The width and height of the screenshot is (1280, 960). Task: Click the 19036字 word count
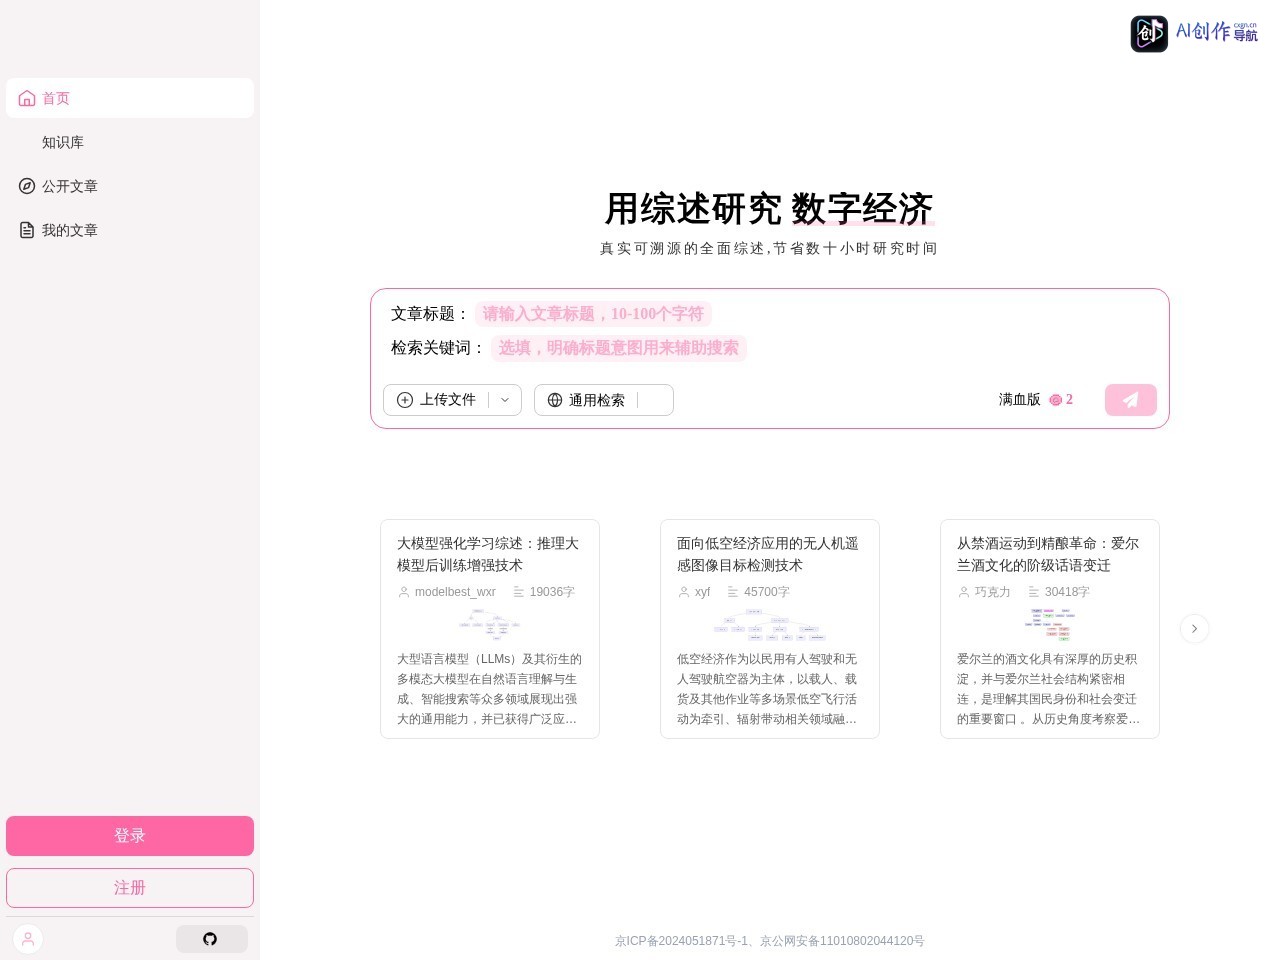(552, 592)
